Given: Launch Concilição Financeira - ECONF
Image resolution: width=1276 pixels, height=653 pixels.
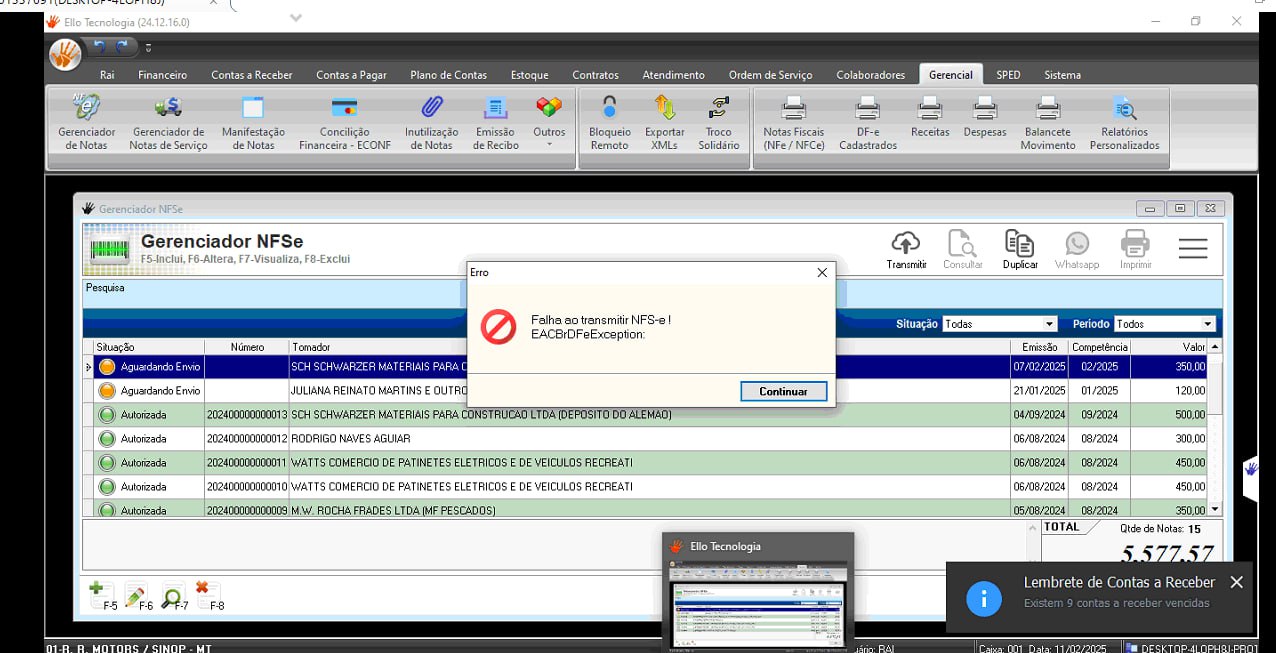Looking at the screenshot, I should tap(345, 123).
